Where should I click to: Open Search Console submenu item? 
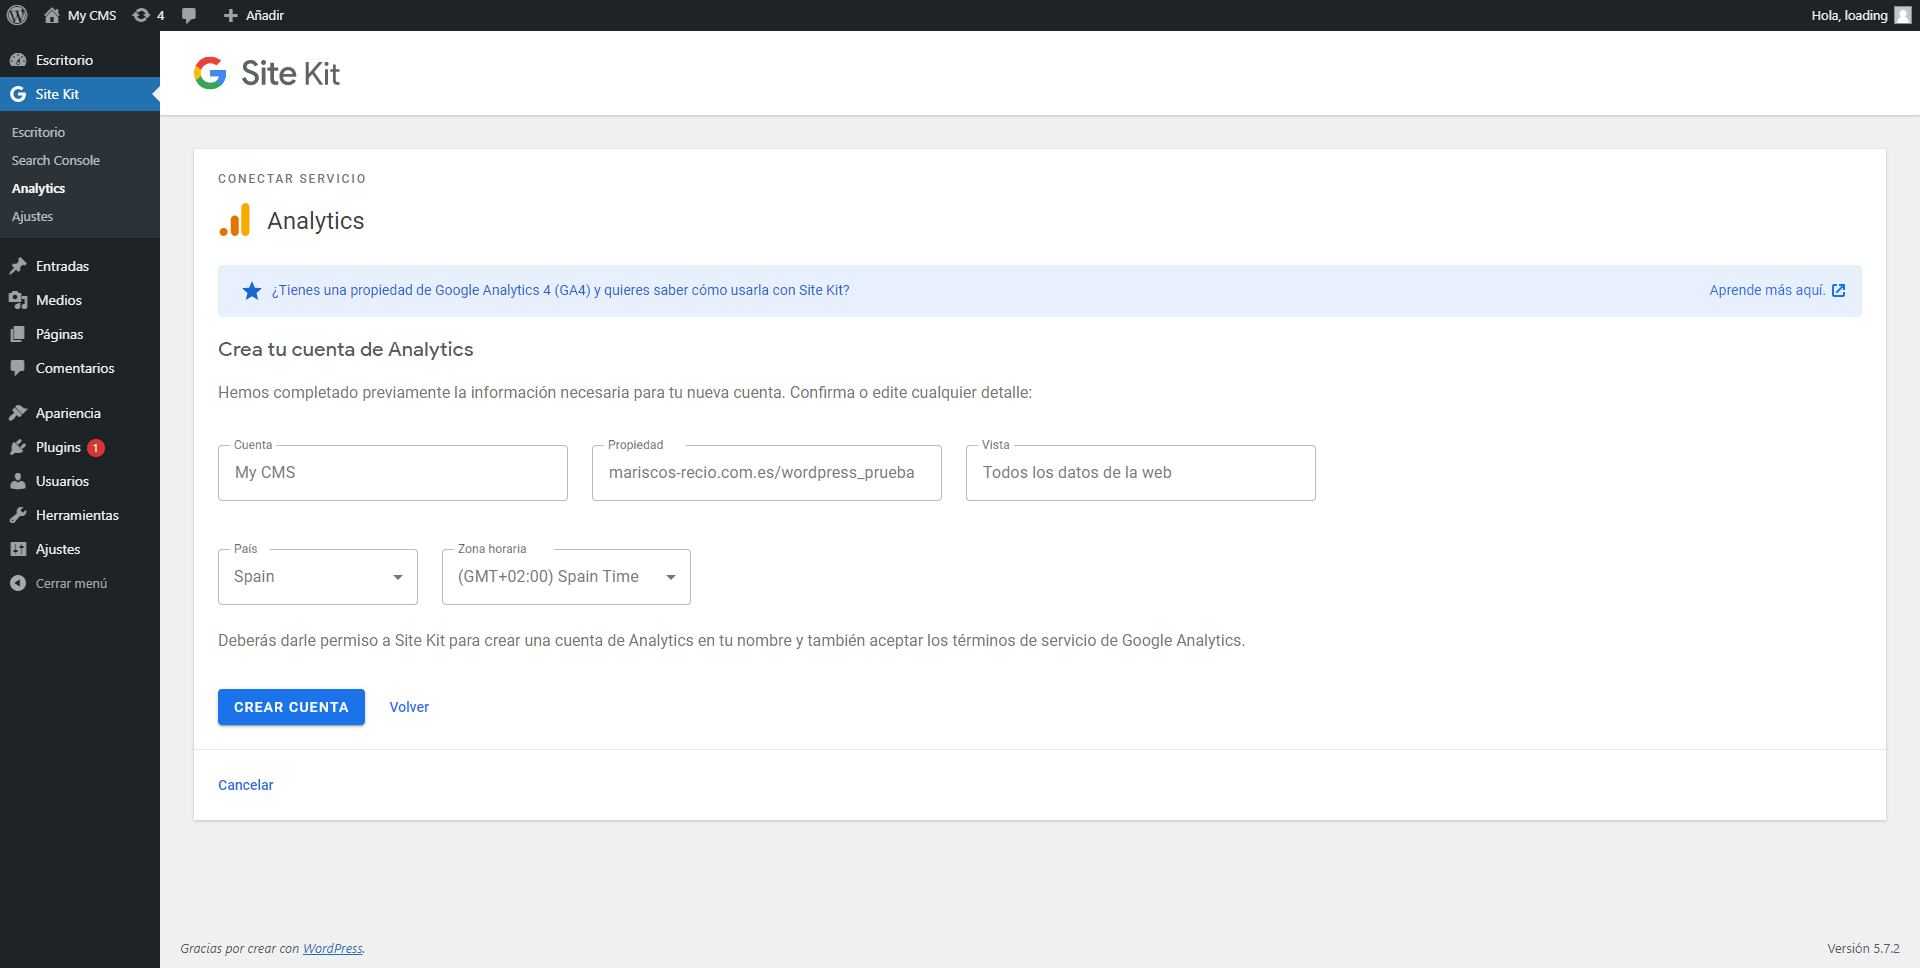pyautogui.click(x=56, y=160)
